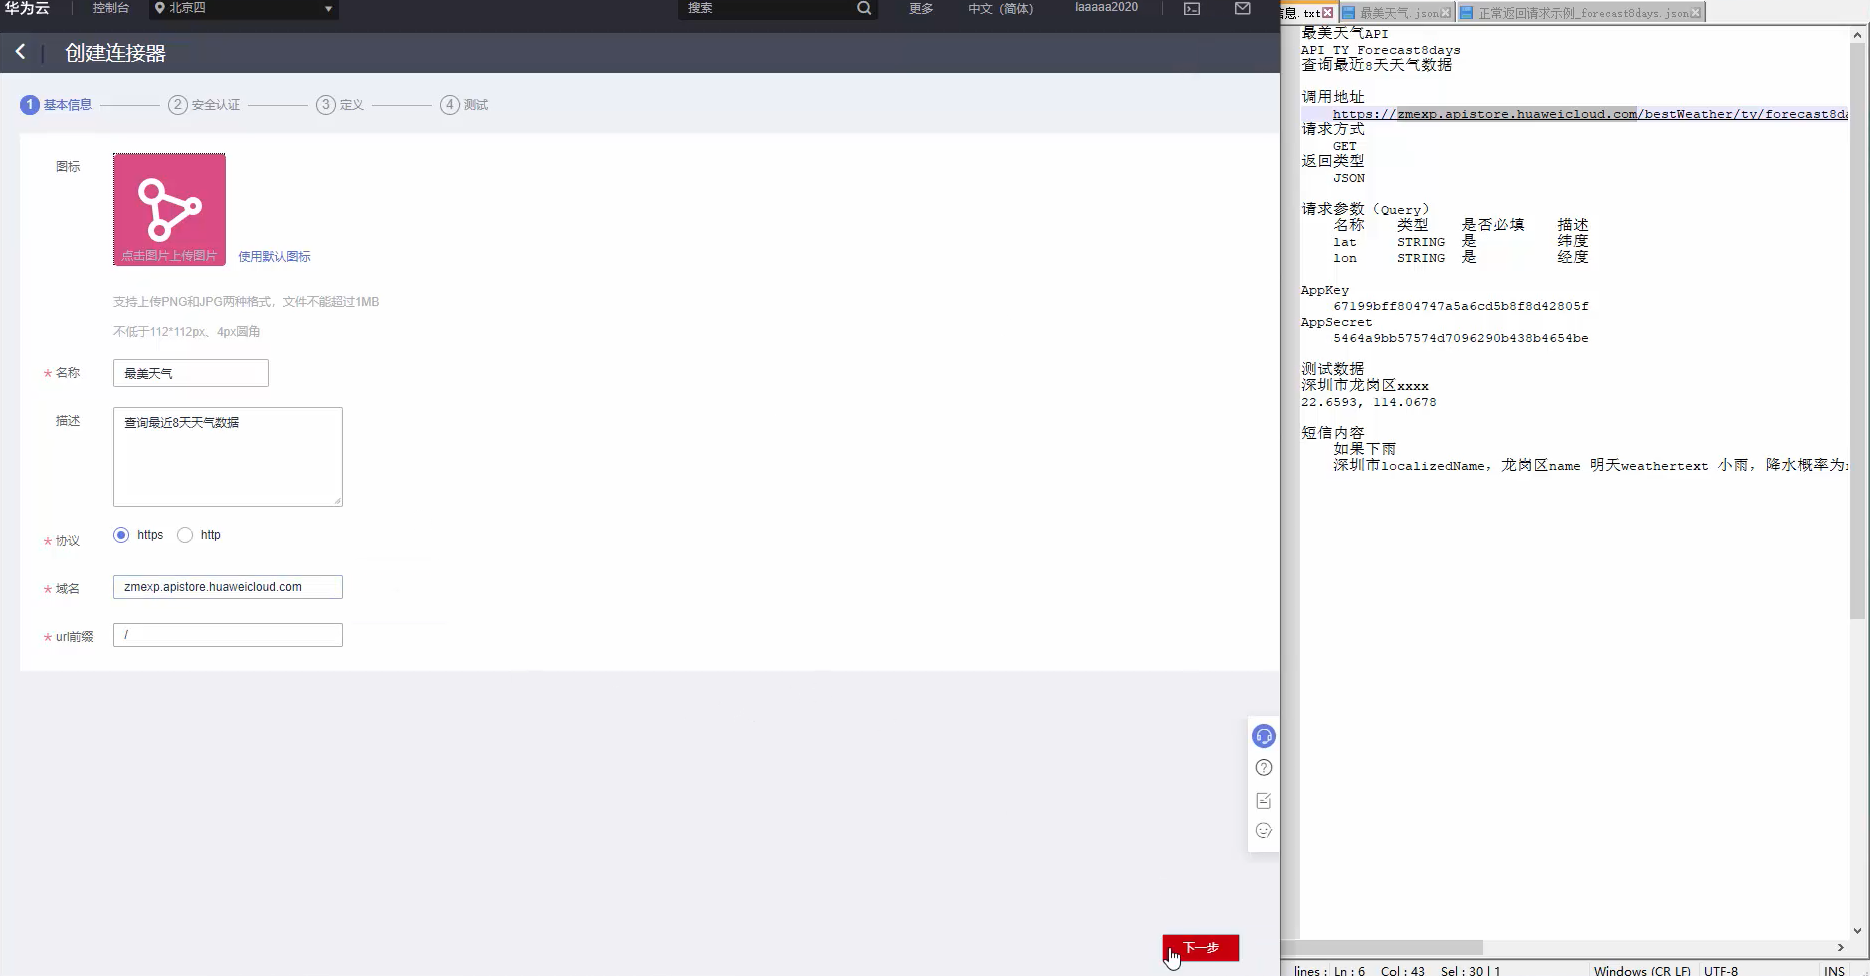This screenshot has width=1870, height=976.
Task: Click the JSON return type text
Action: pos(1349,178)
